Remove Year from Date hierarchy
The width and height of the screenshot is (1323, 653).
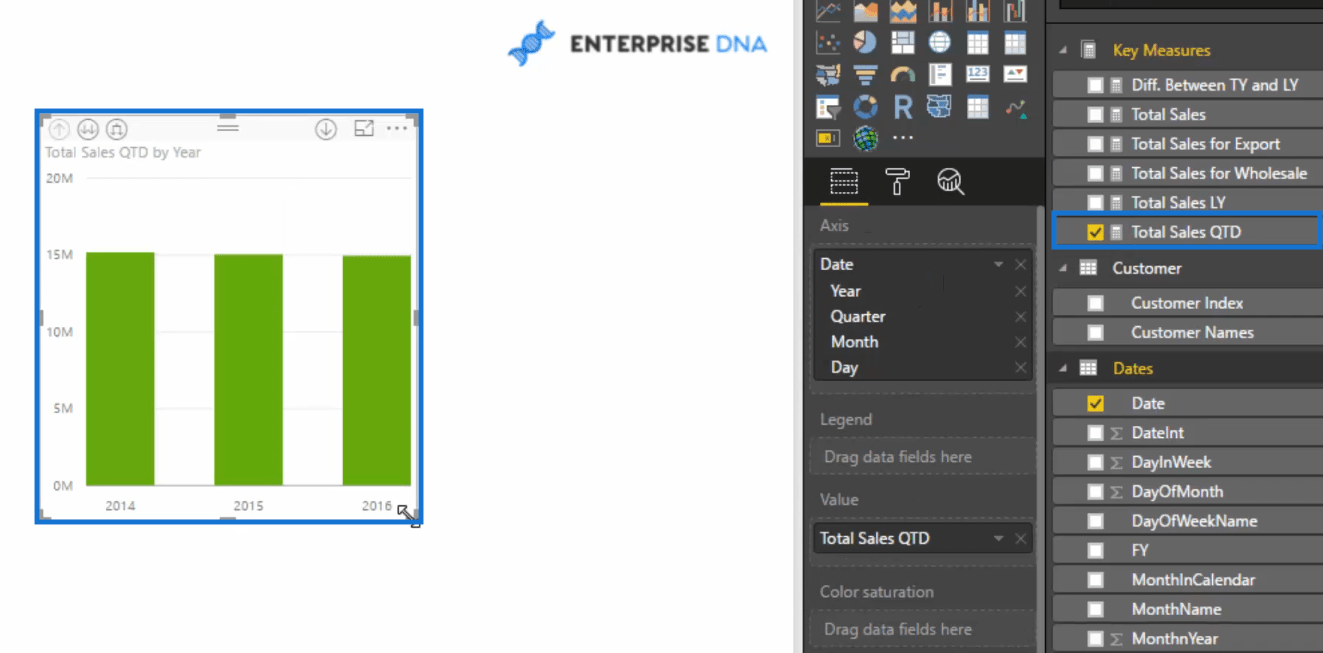[1020, 291]
